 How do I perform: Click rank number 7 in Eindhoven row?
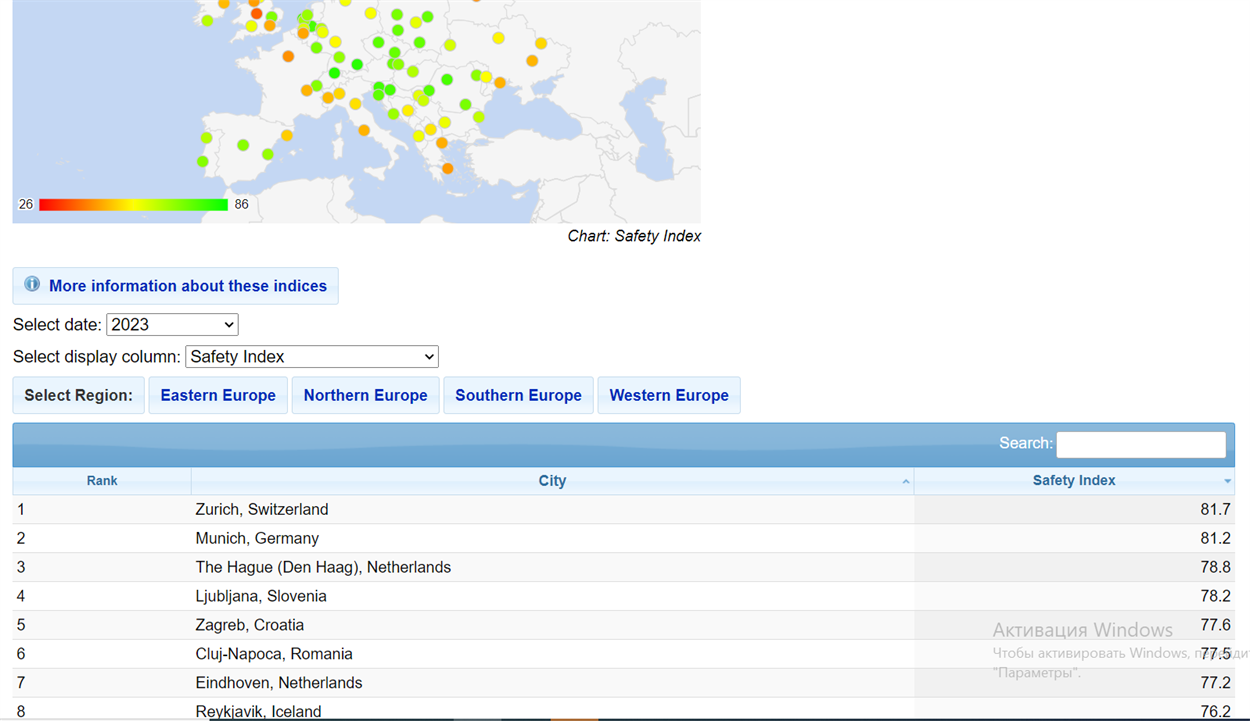[x=21, y=683]
